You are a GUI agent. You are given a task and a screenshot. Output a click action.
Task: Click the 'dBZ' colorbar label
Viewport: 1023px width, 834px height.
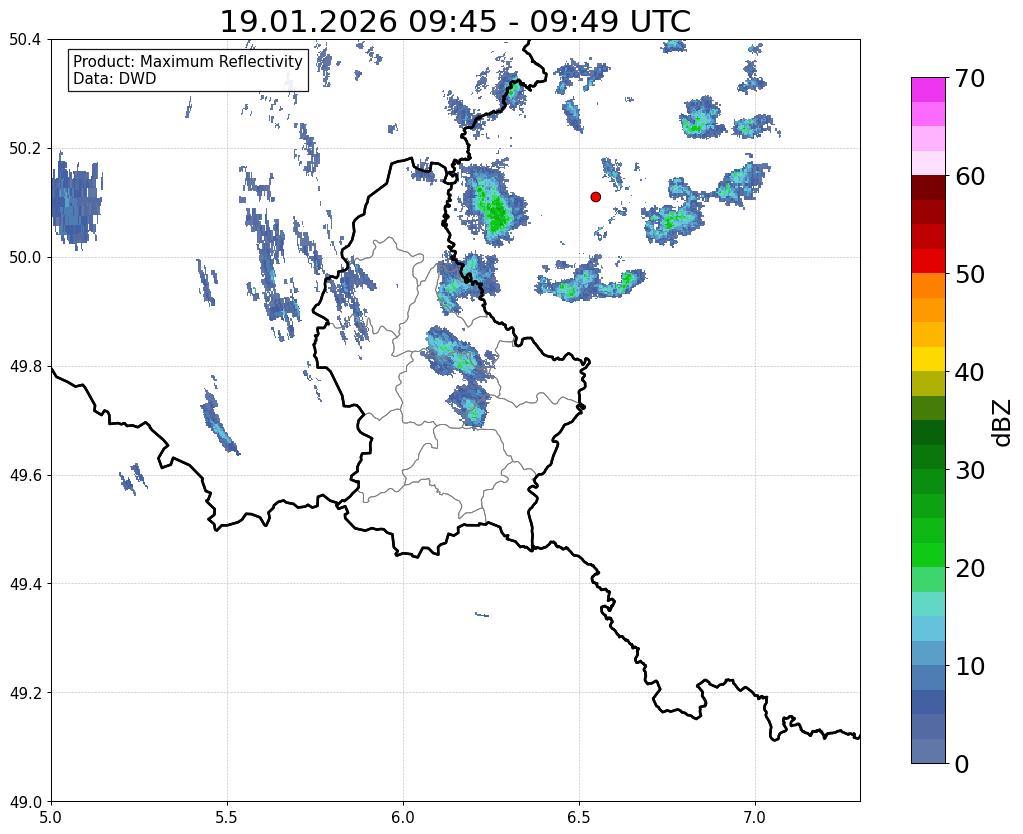click(1003, 423)
